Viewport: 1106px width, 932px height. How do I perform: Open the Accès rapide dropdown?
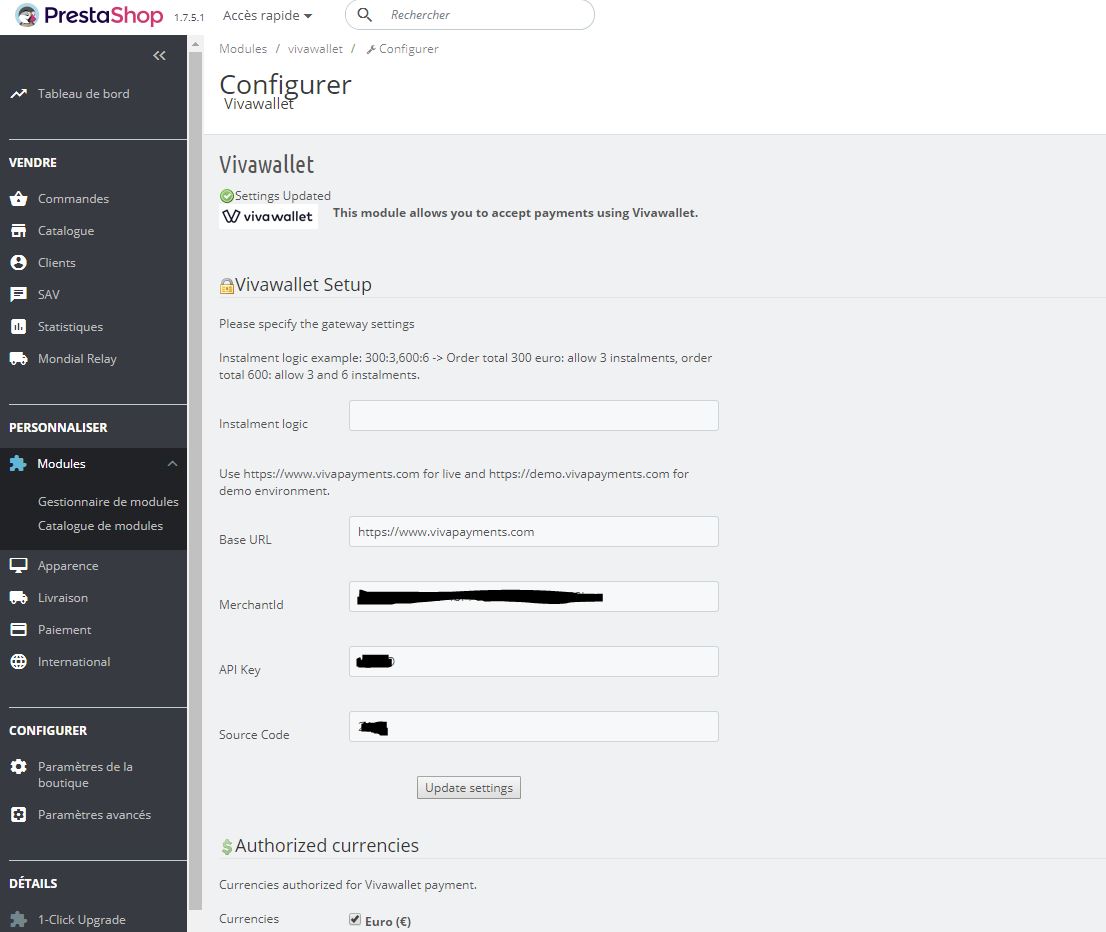(x=267, y=15)
